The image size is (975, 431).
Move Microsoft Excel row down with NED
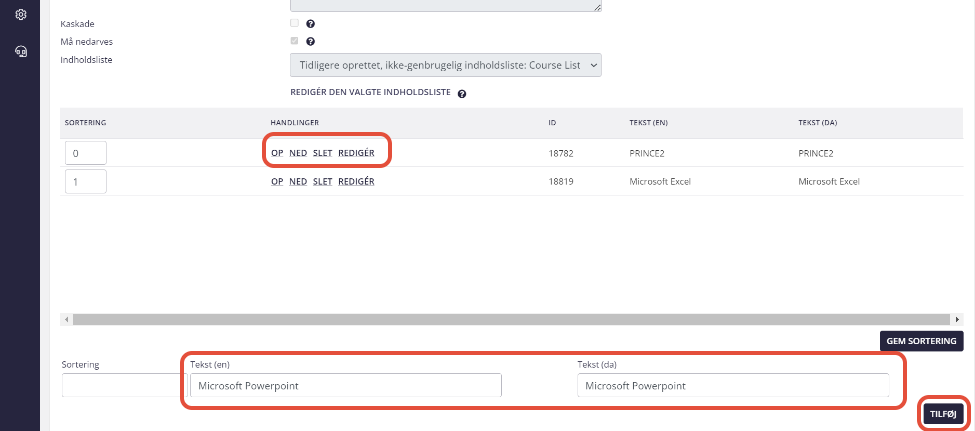point(298,182)
